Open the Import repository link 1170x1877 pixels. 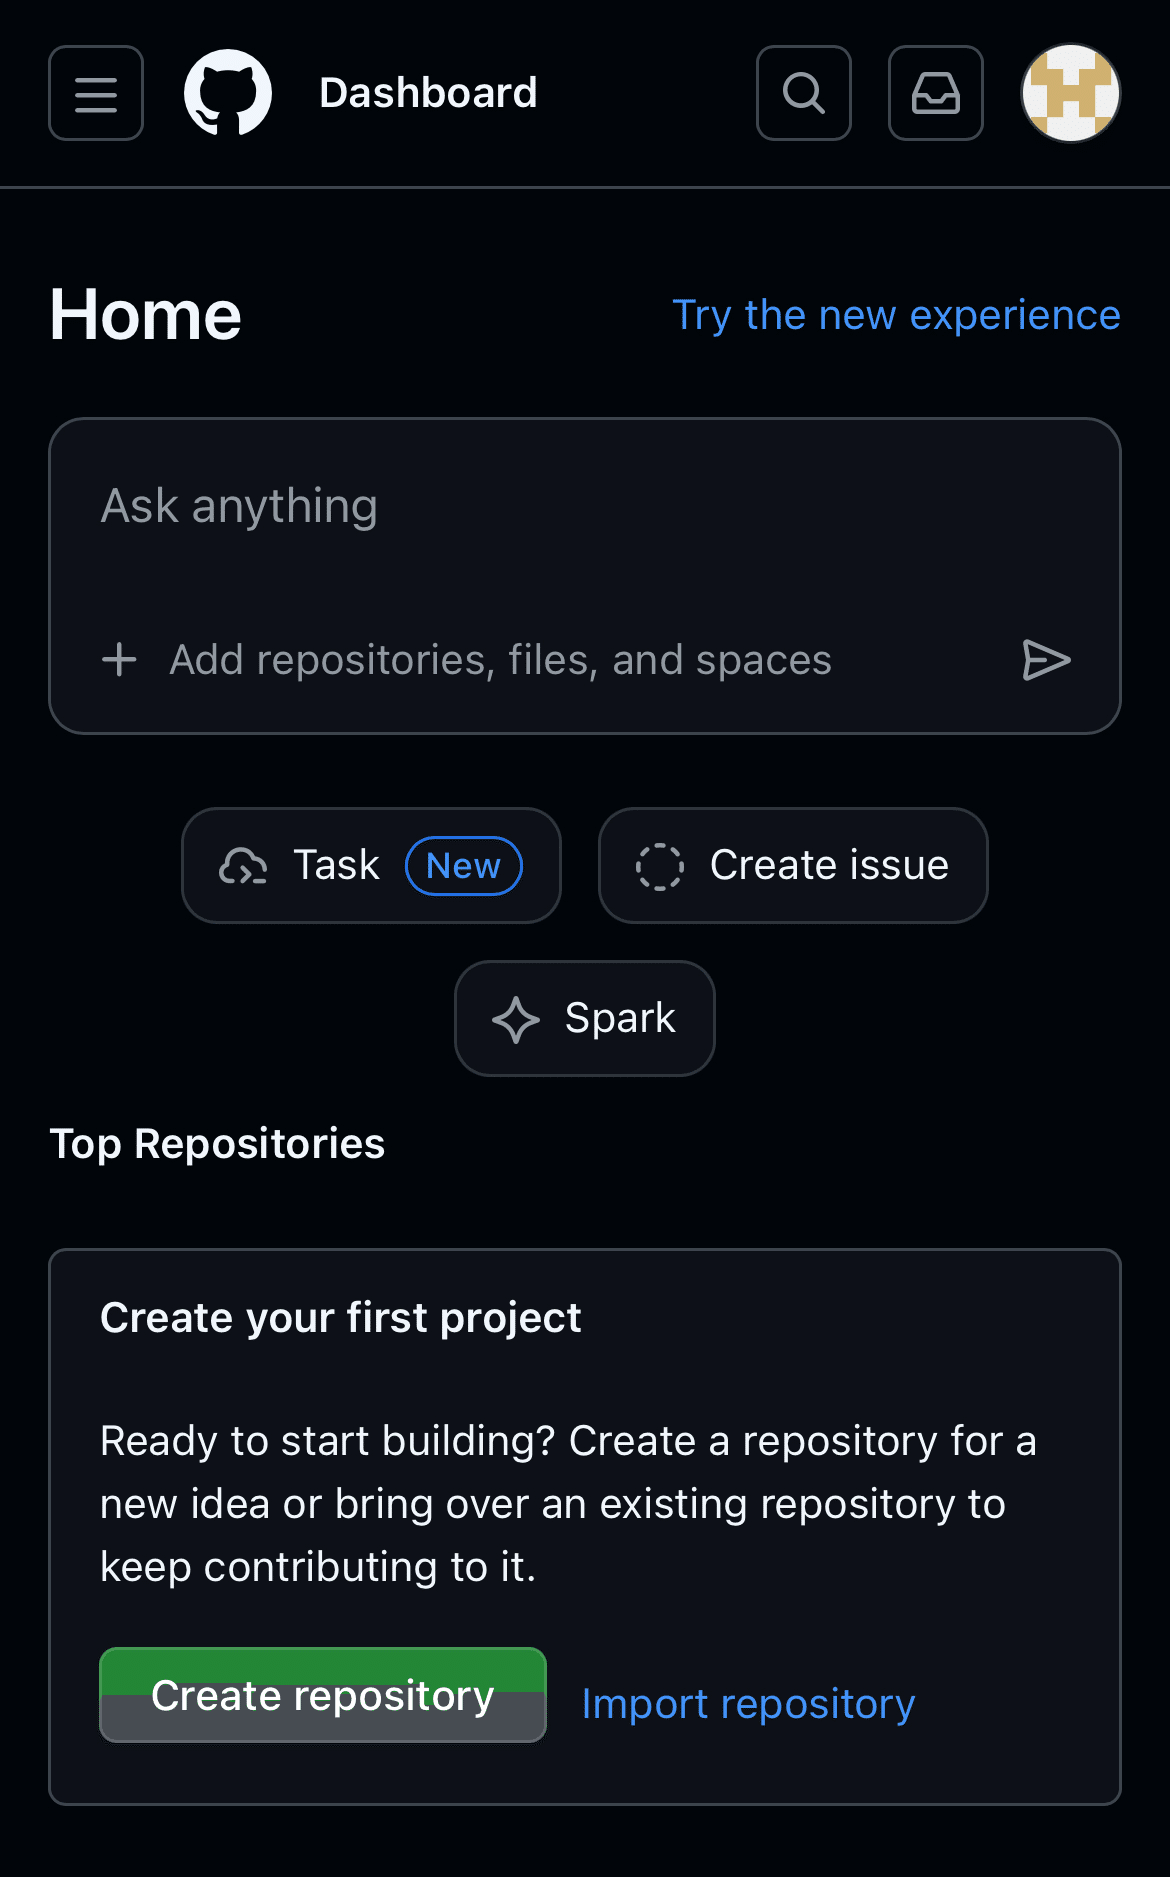click(748, 1704)
